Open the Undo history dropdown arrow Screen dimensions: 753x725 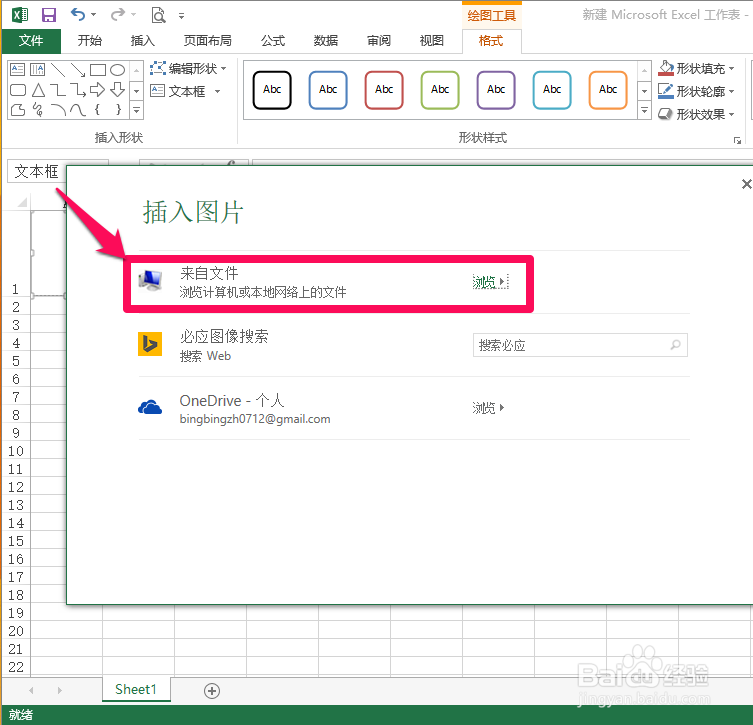(94, 15)
